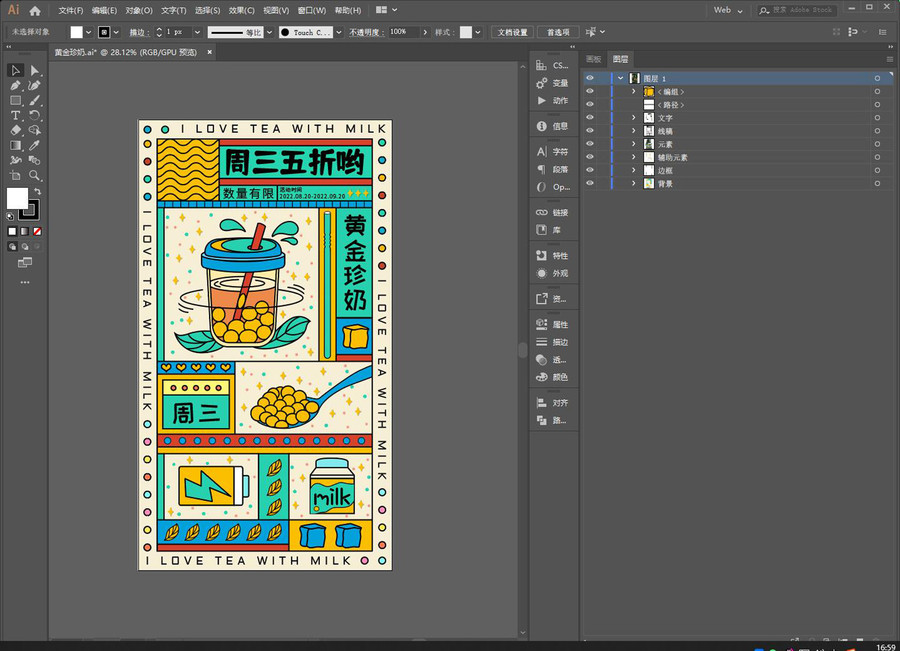Swap fill and stroke colors
The height and width of the screenshot is (651, 900).
[x=37, y=191]
